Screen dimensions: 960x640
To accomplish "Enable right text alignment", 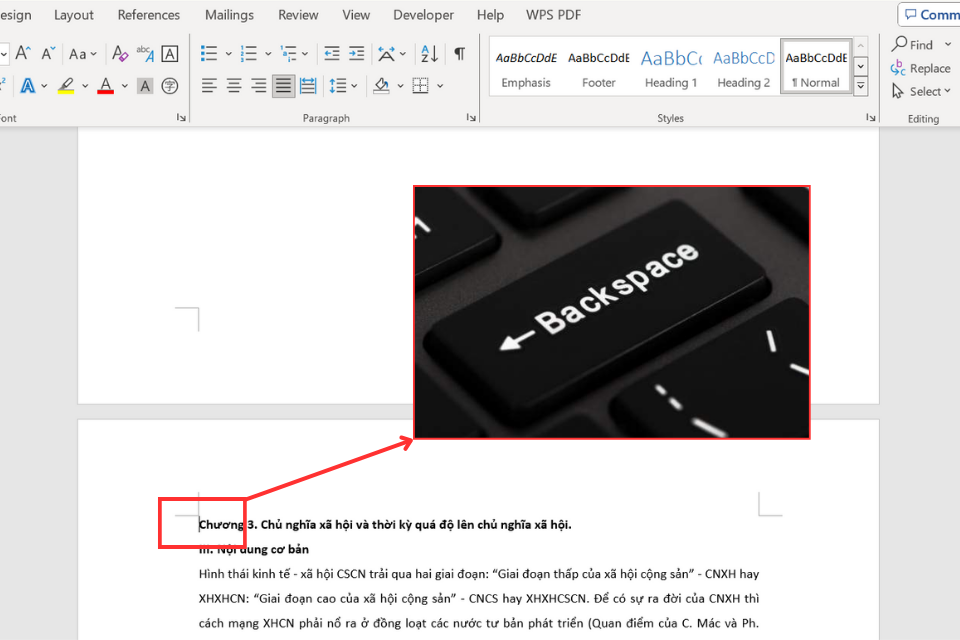I will pos(257,86).
